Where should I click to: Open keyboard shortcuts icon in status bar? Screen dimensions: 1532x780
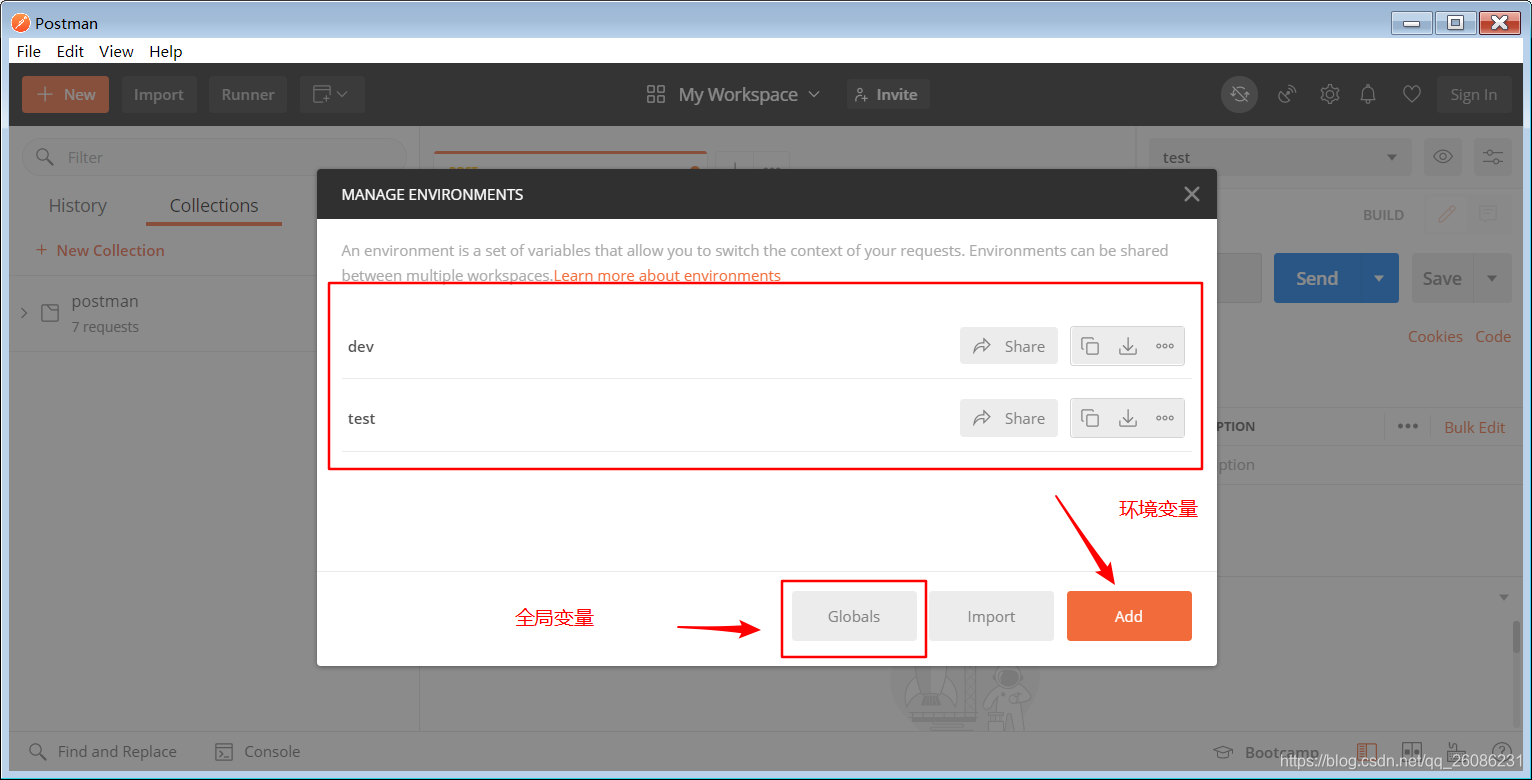(1457, 752)
